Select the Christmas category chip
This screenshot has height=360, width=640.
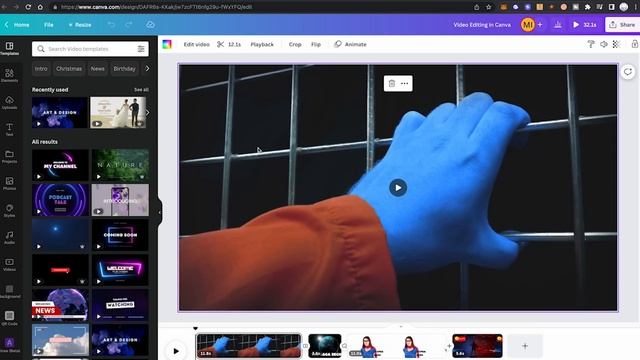click(69, 69)
